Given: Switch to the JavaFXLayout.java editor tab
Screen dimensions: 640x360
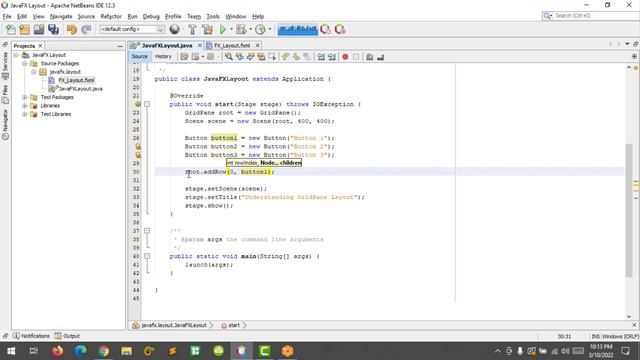Looking at the screenshot, I should point(167,45).
